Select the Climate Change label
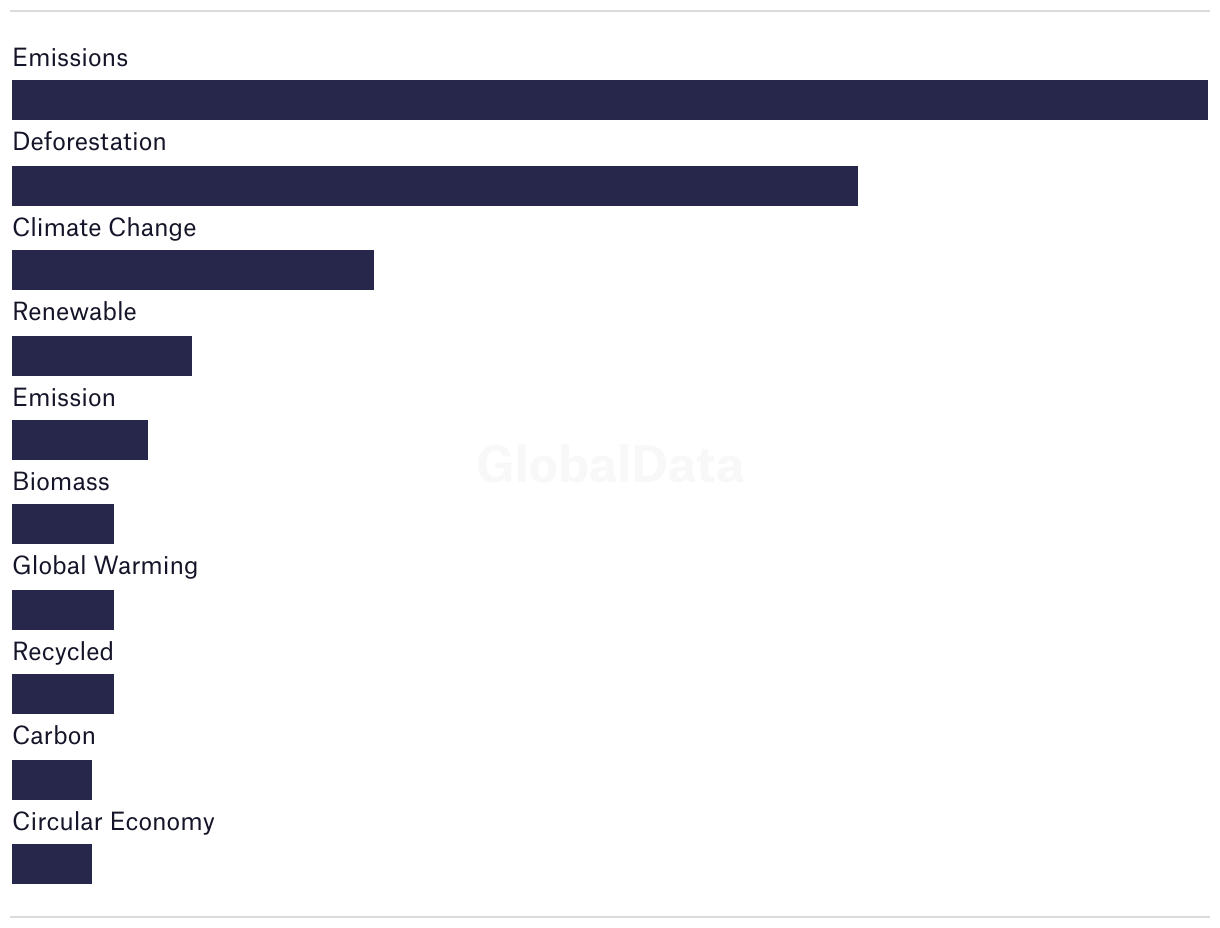Screen dimensions: 1220x928 point(104,228)
